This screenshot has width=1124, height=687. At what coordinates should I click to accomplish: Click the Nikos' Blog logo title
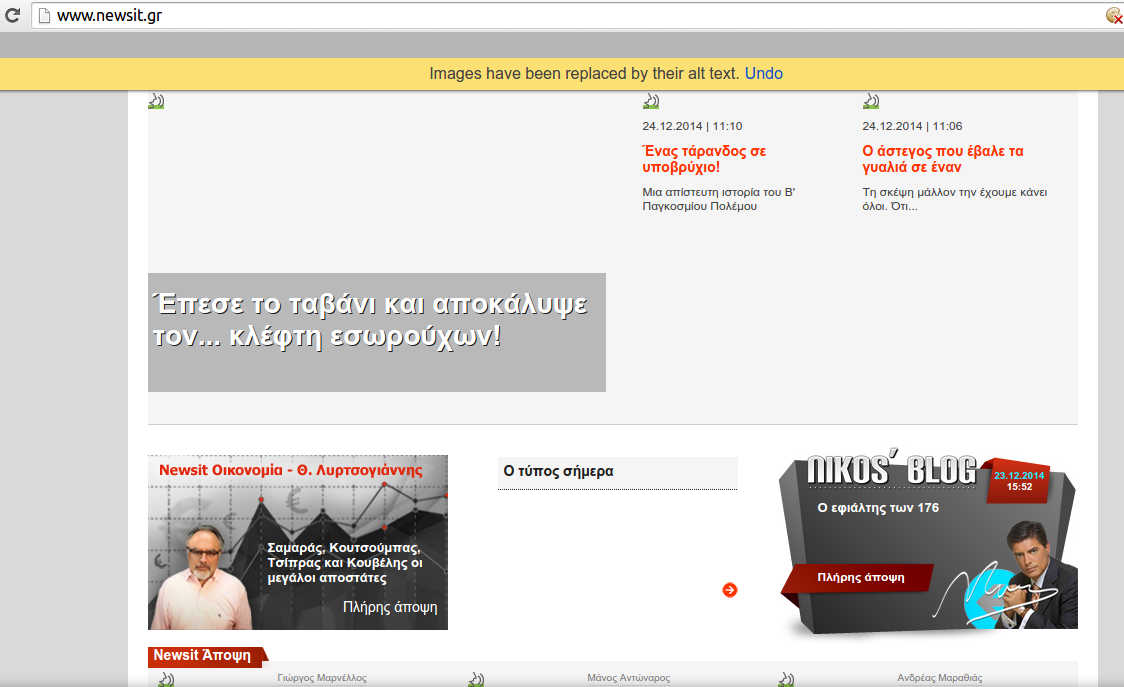(892, 470)
